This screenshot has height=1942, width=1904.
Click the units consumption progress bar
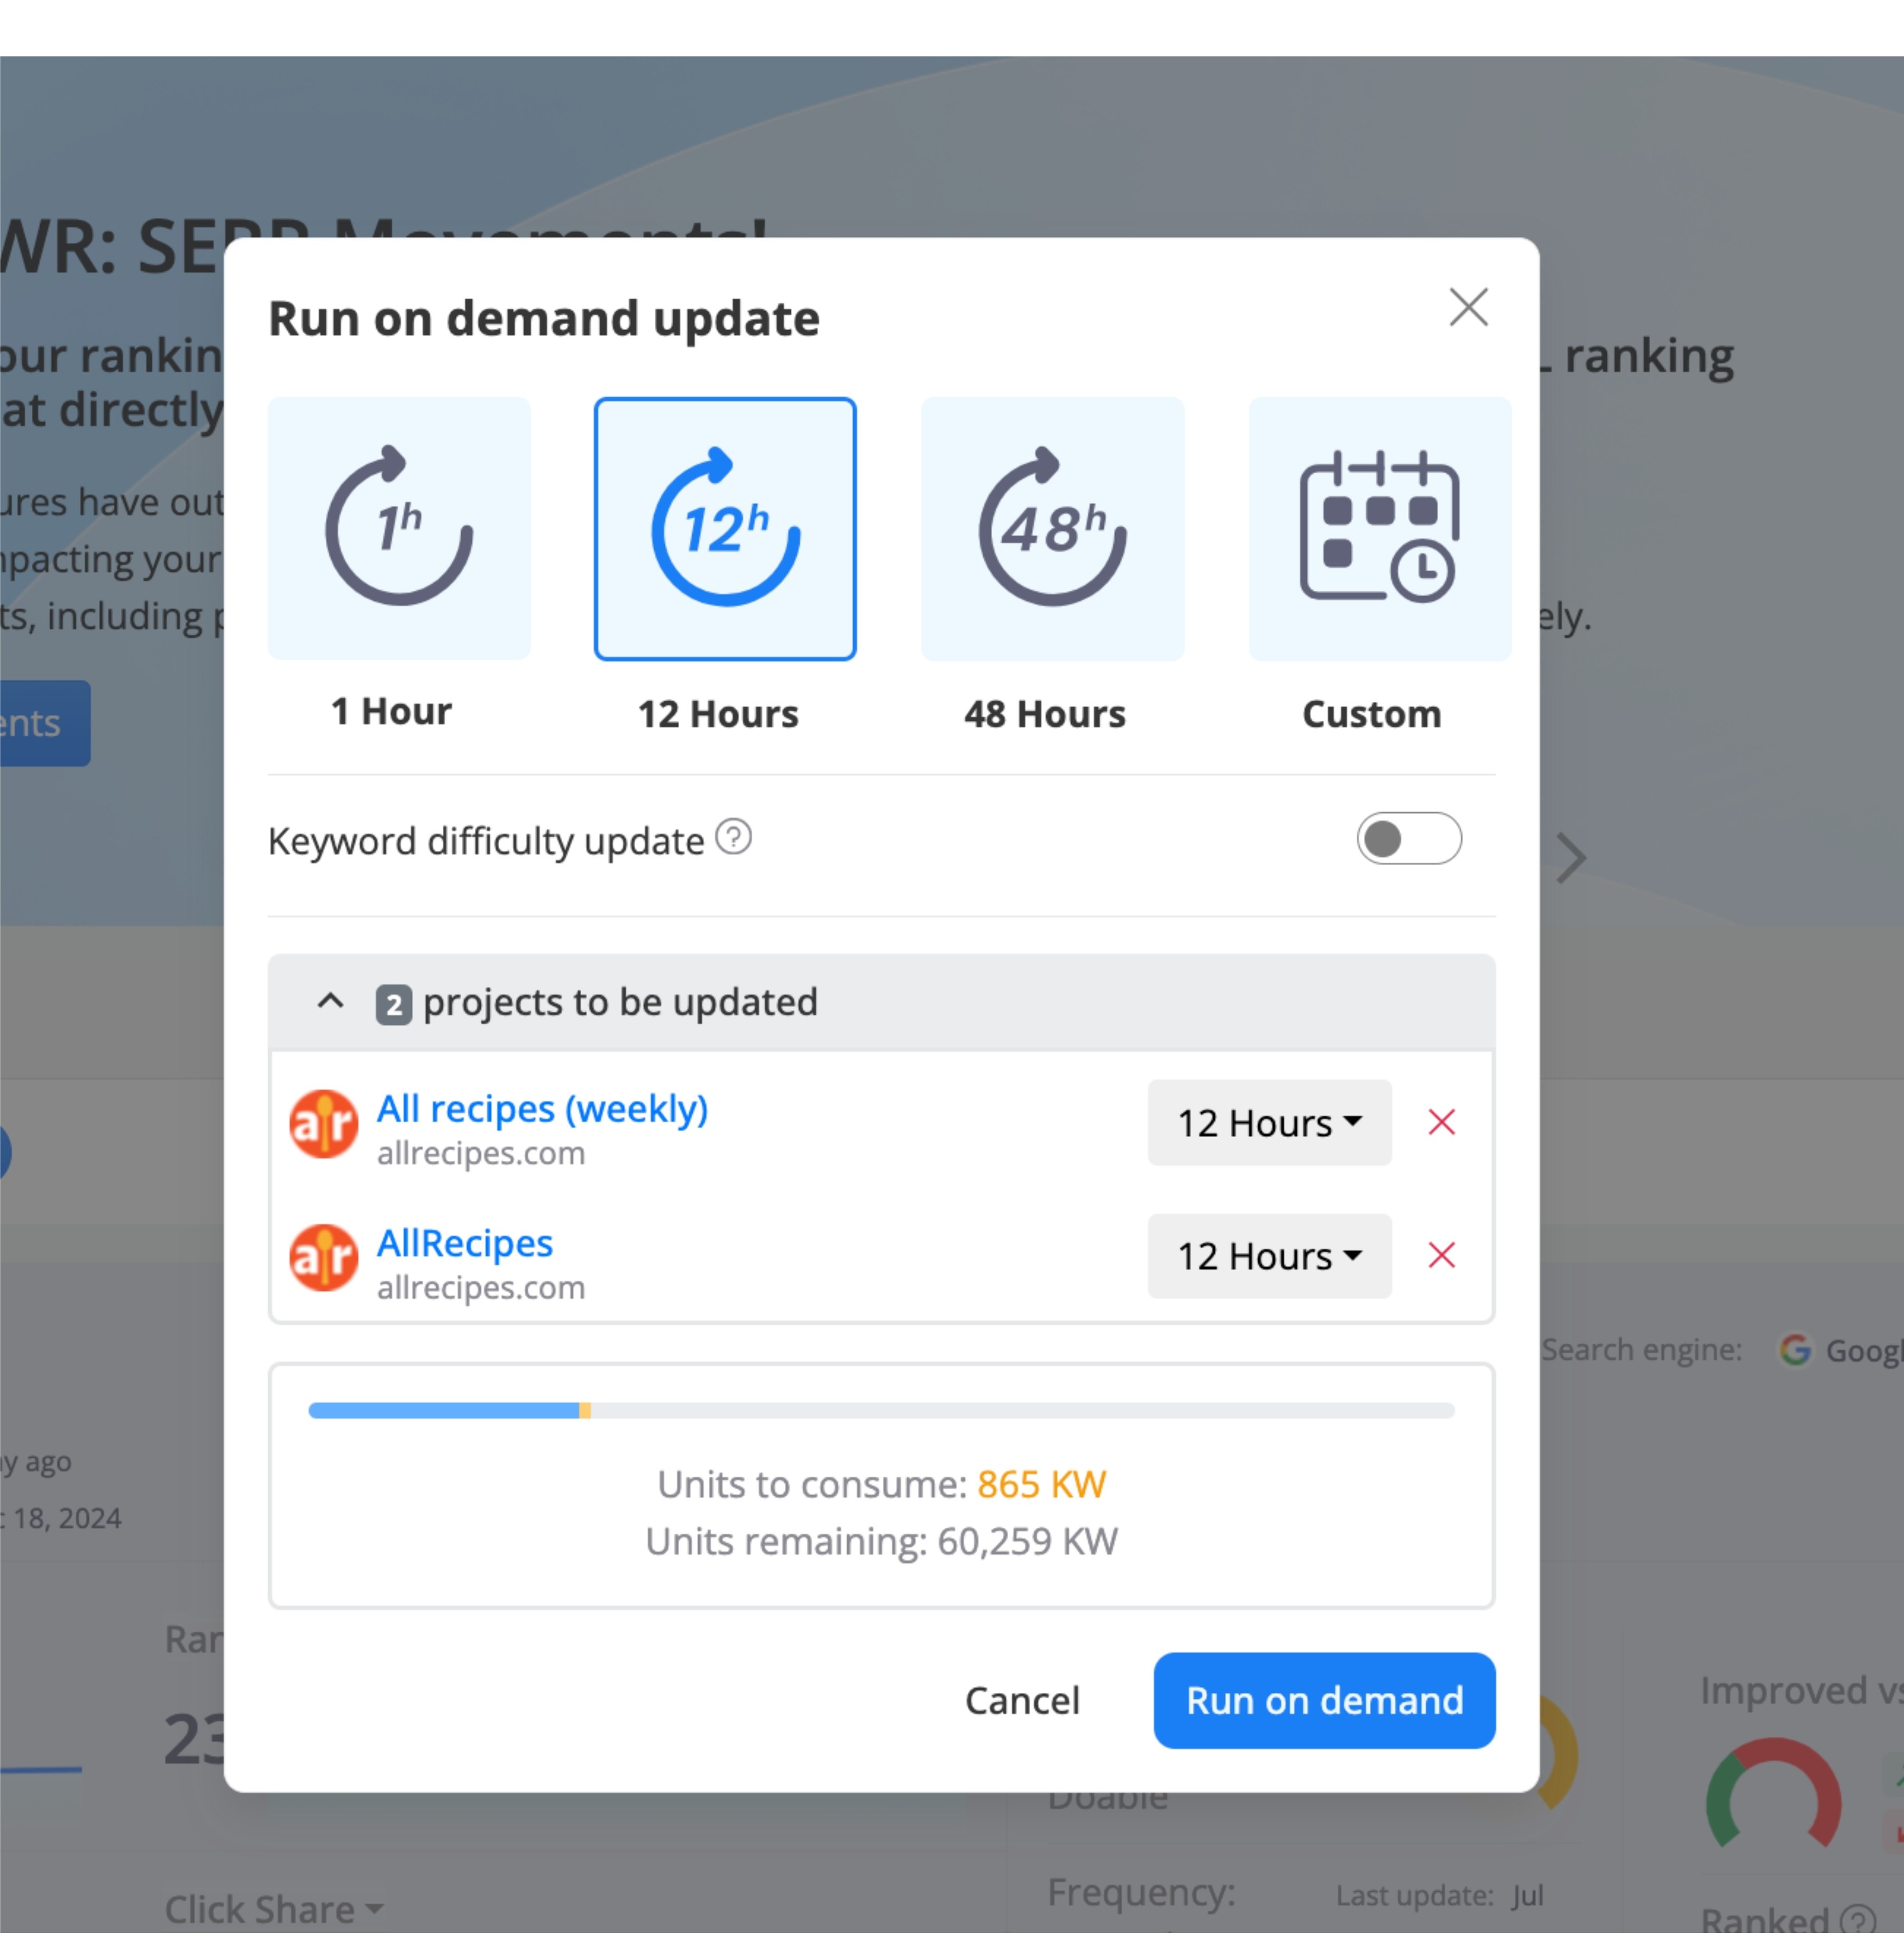[x=881, y=1410]
